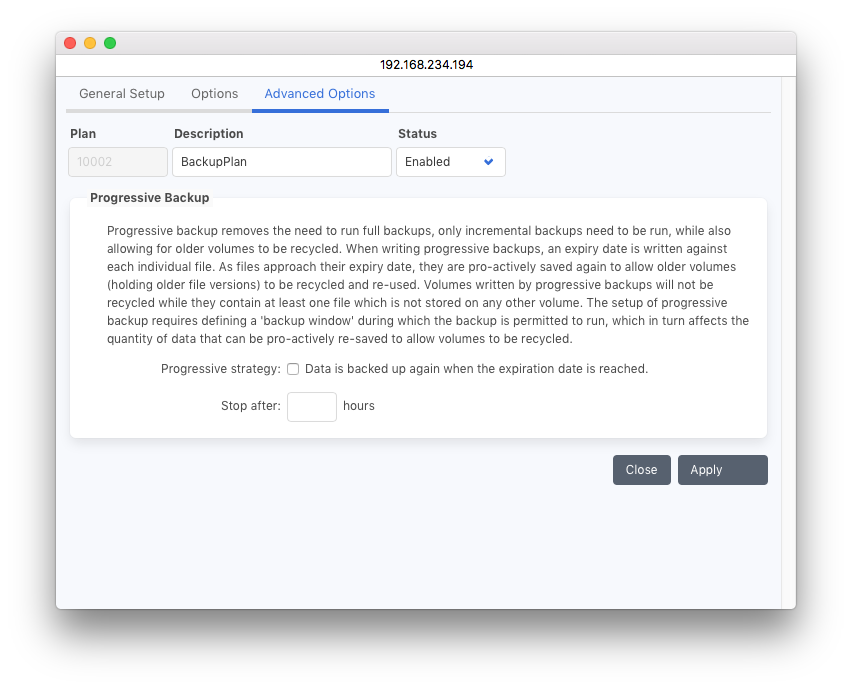Click the 192.168.234.194 window title
852x689 pixels.
point(426,65)
